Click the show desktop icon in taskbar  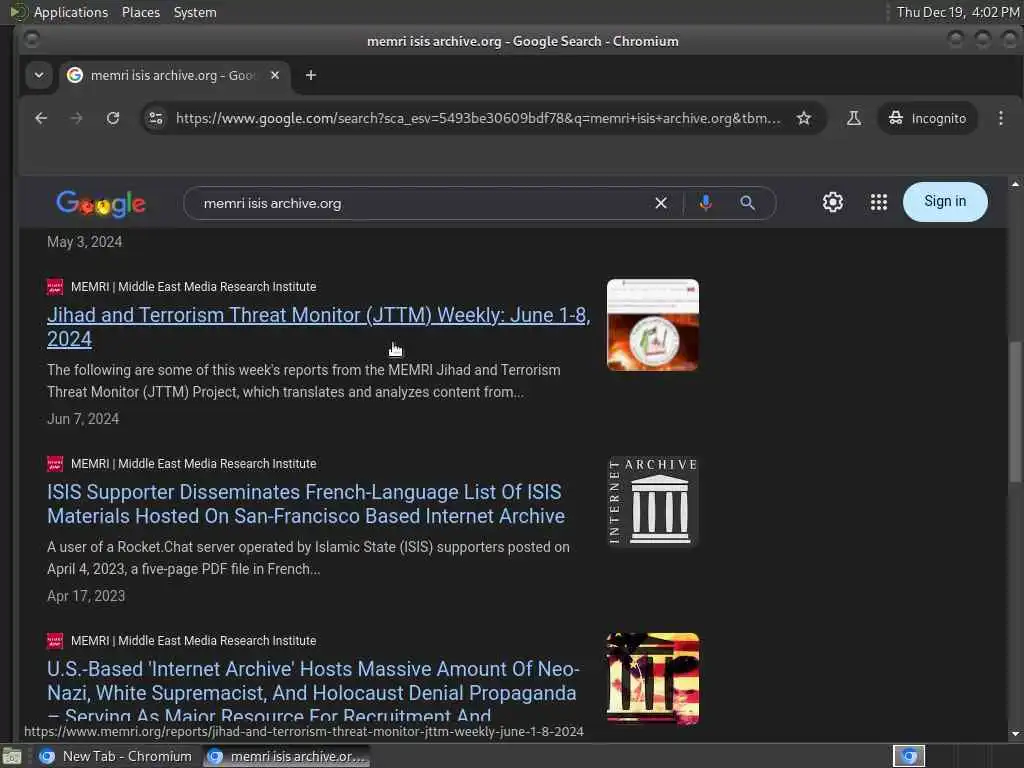pos(12,756)
